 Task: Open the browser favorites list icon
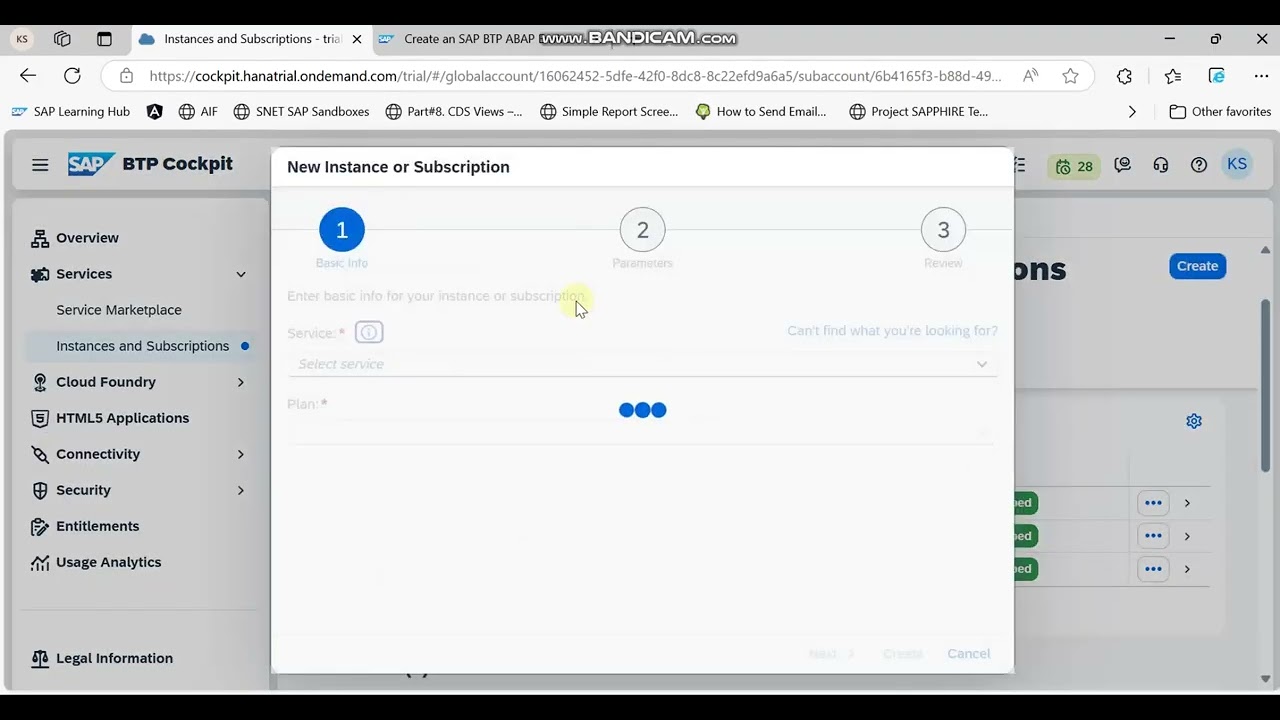pyautogui.click(x=1173, y=76)
